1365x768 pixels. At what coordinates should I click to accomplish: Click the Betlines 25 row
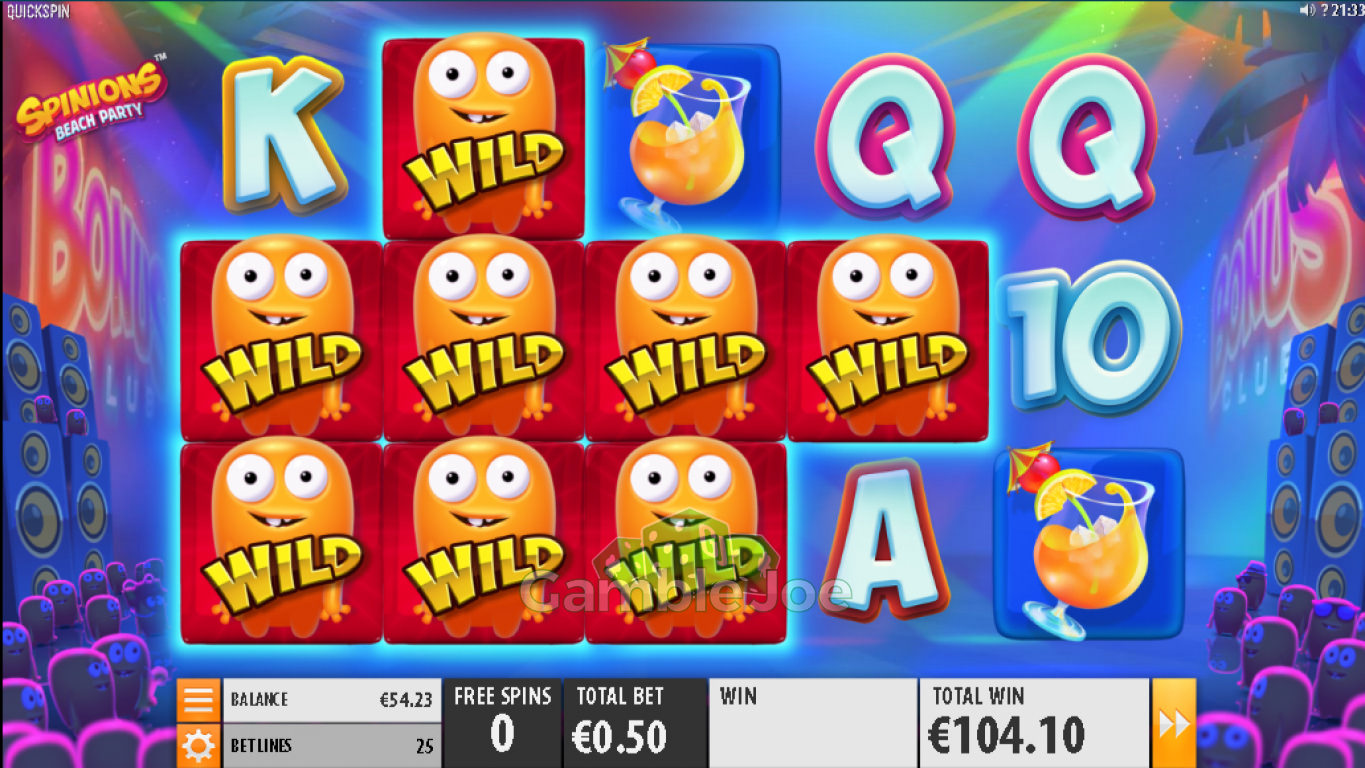click(332, 745)
